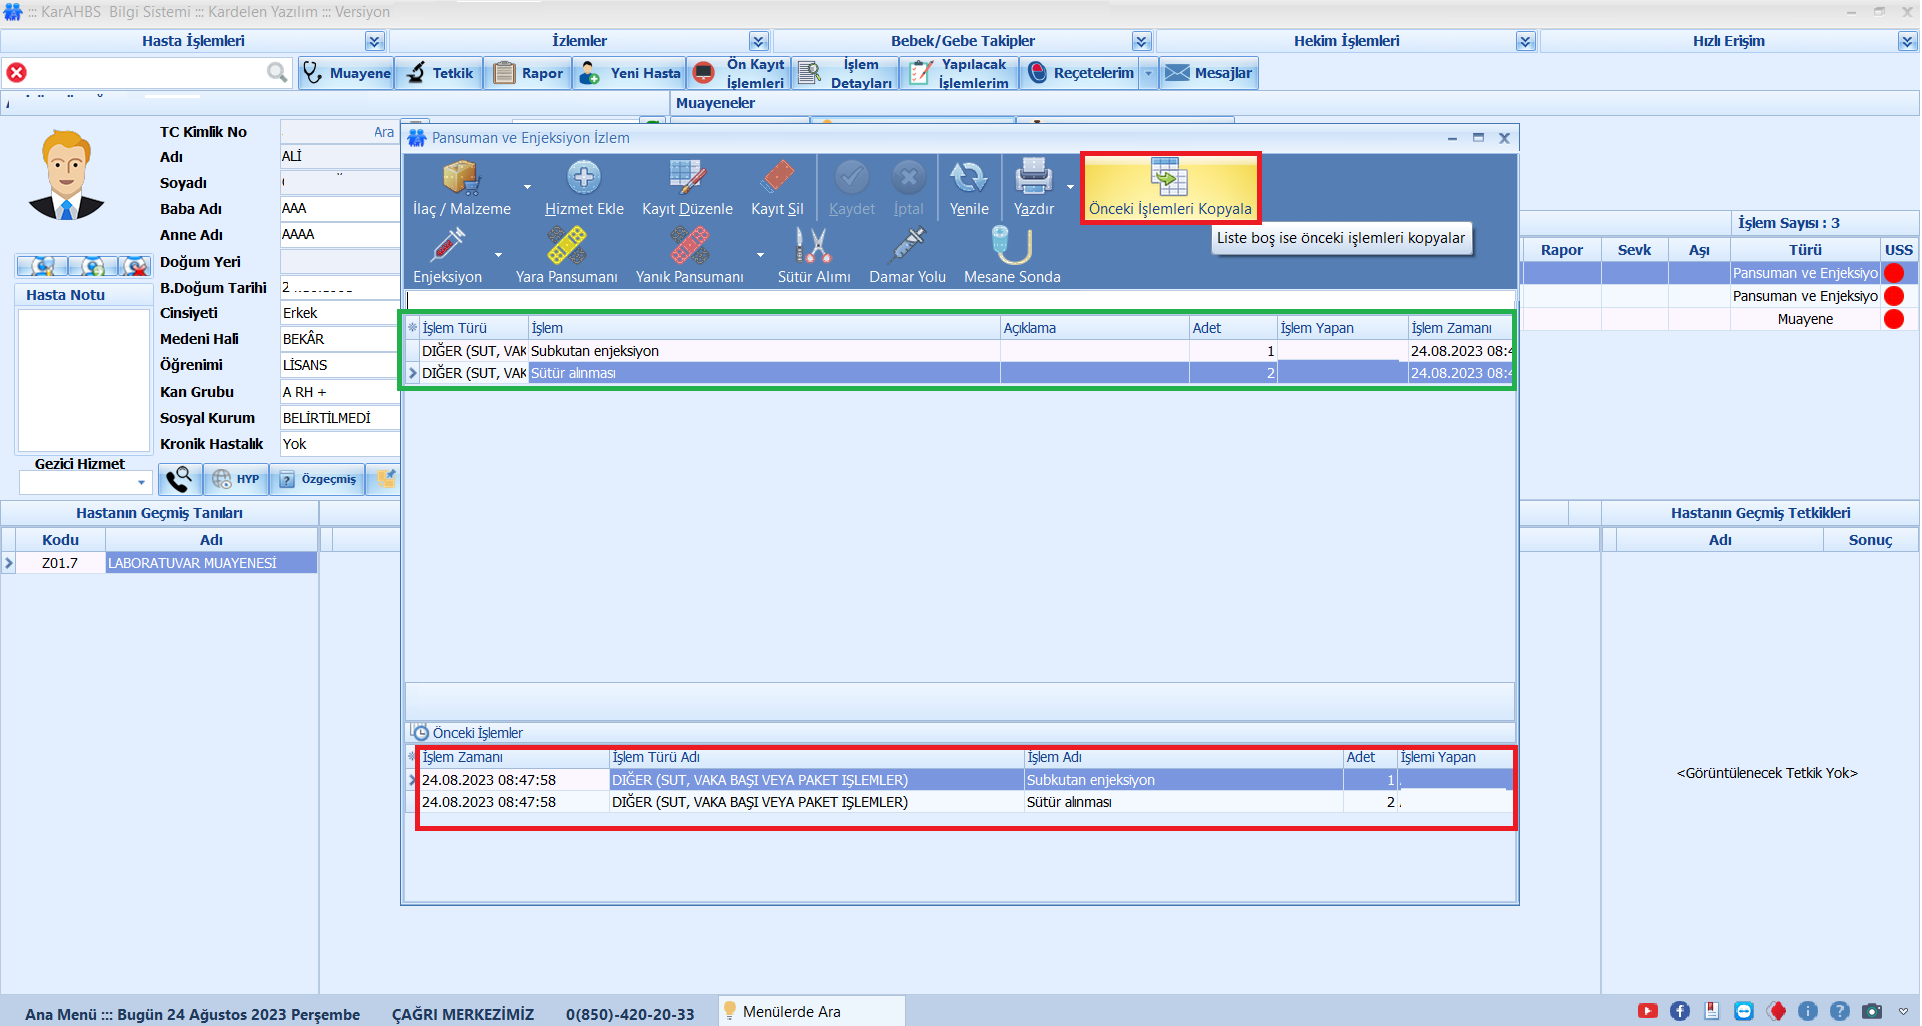The image size is (1922, 1026).
Task: Open the Özgeçmiş button
Action: (x=318, y=479)
